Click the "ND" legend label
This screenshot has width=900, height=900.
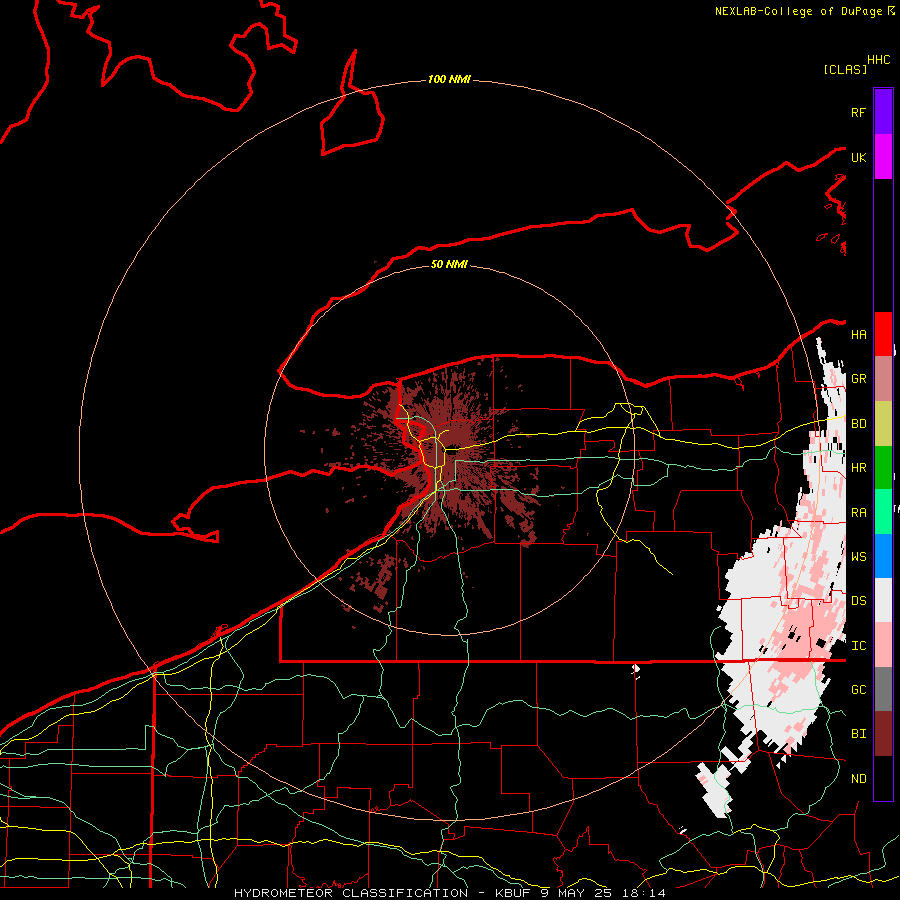[x=858, y=778]
